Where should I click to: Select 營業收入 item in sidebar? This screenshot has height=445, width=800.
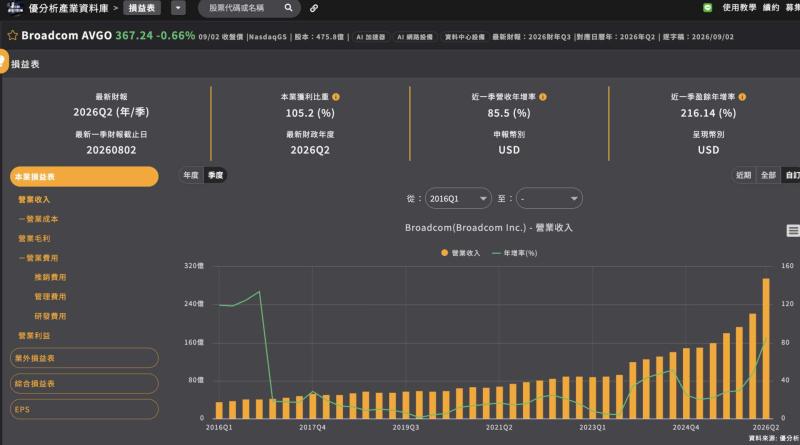34,200
